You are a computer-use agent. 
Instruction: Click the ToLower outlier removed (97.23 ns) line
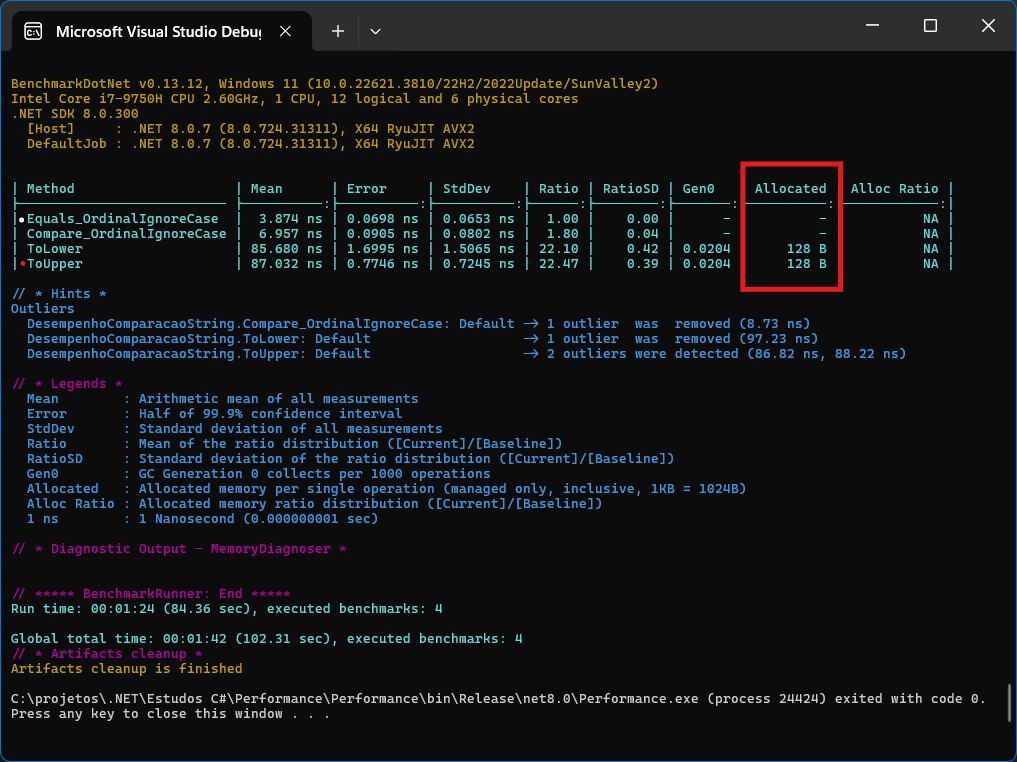422,339
